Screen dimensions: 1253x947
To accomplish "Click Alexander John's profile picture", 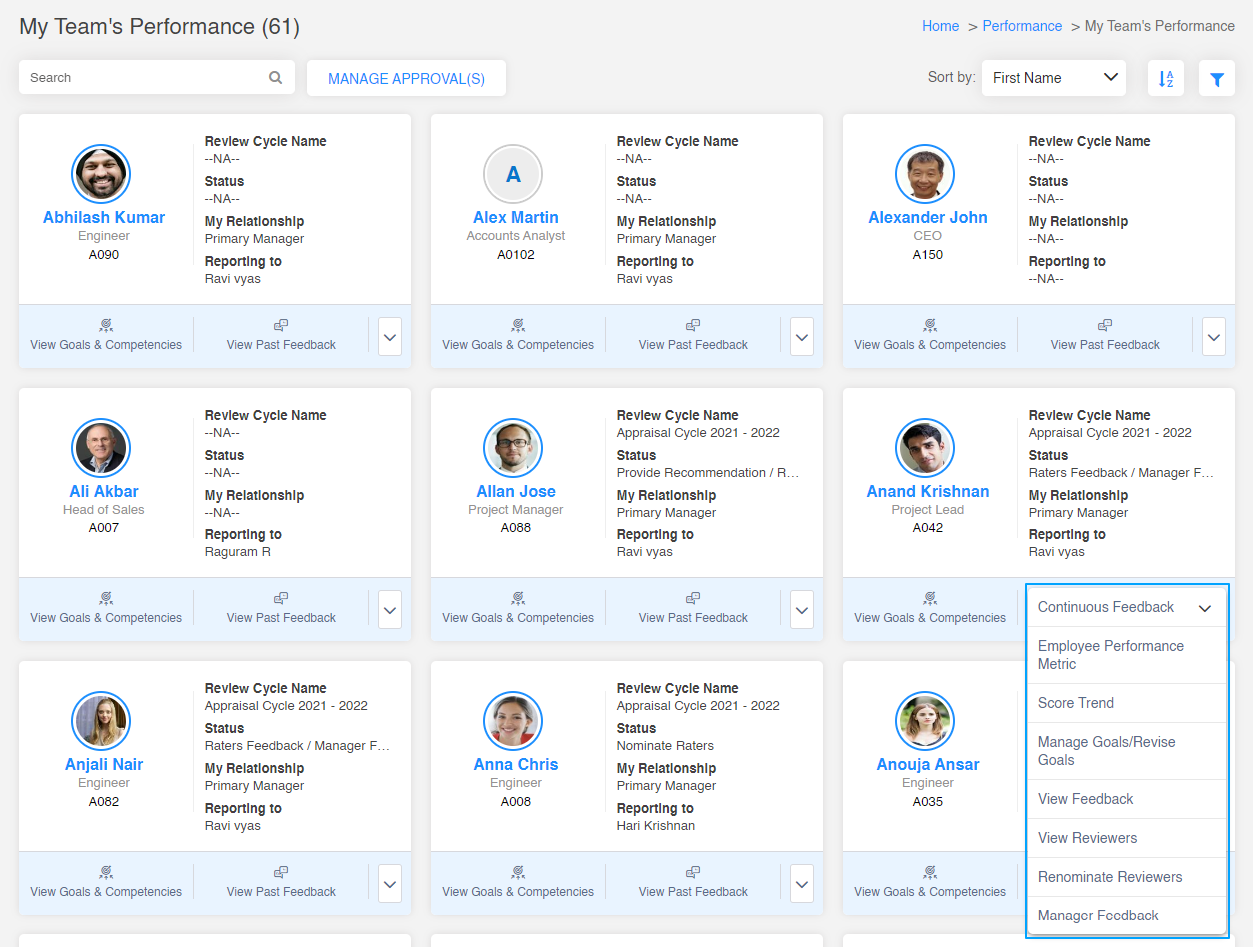I will [x=925, y=173].
